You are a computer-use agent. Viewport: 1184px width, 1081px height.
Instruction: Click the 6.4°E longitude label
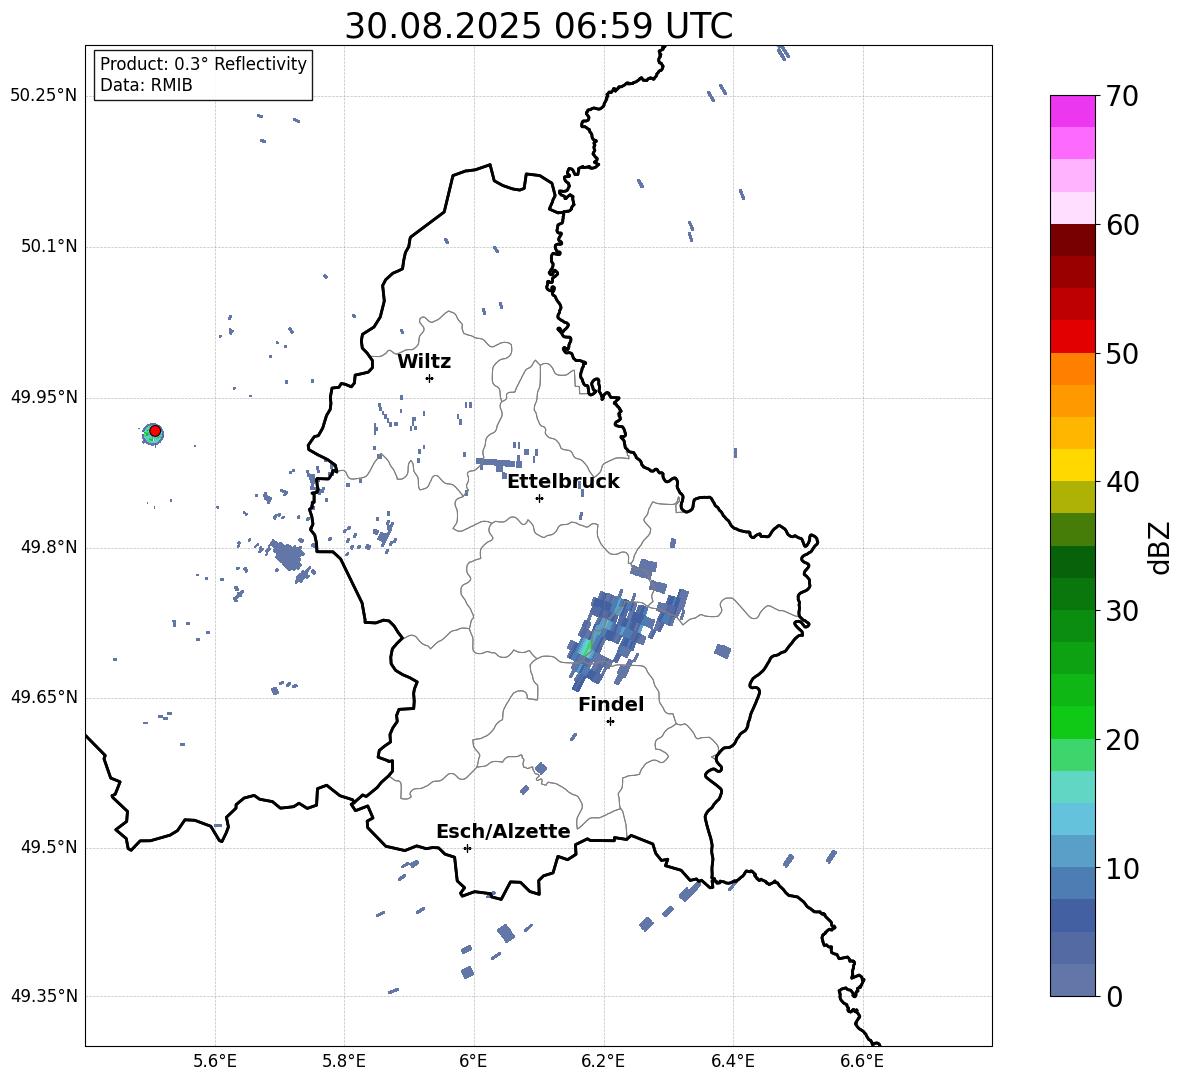[732, 1061]
